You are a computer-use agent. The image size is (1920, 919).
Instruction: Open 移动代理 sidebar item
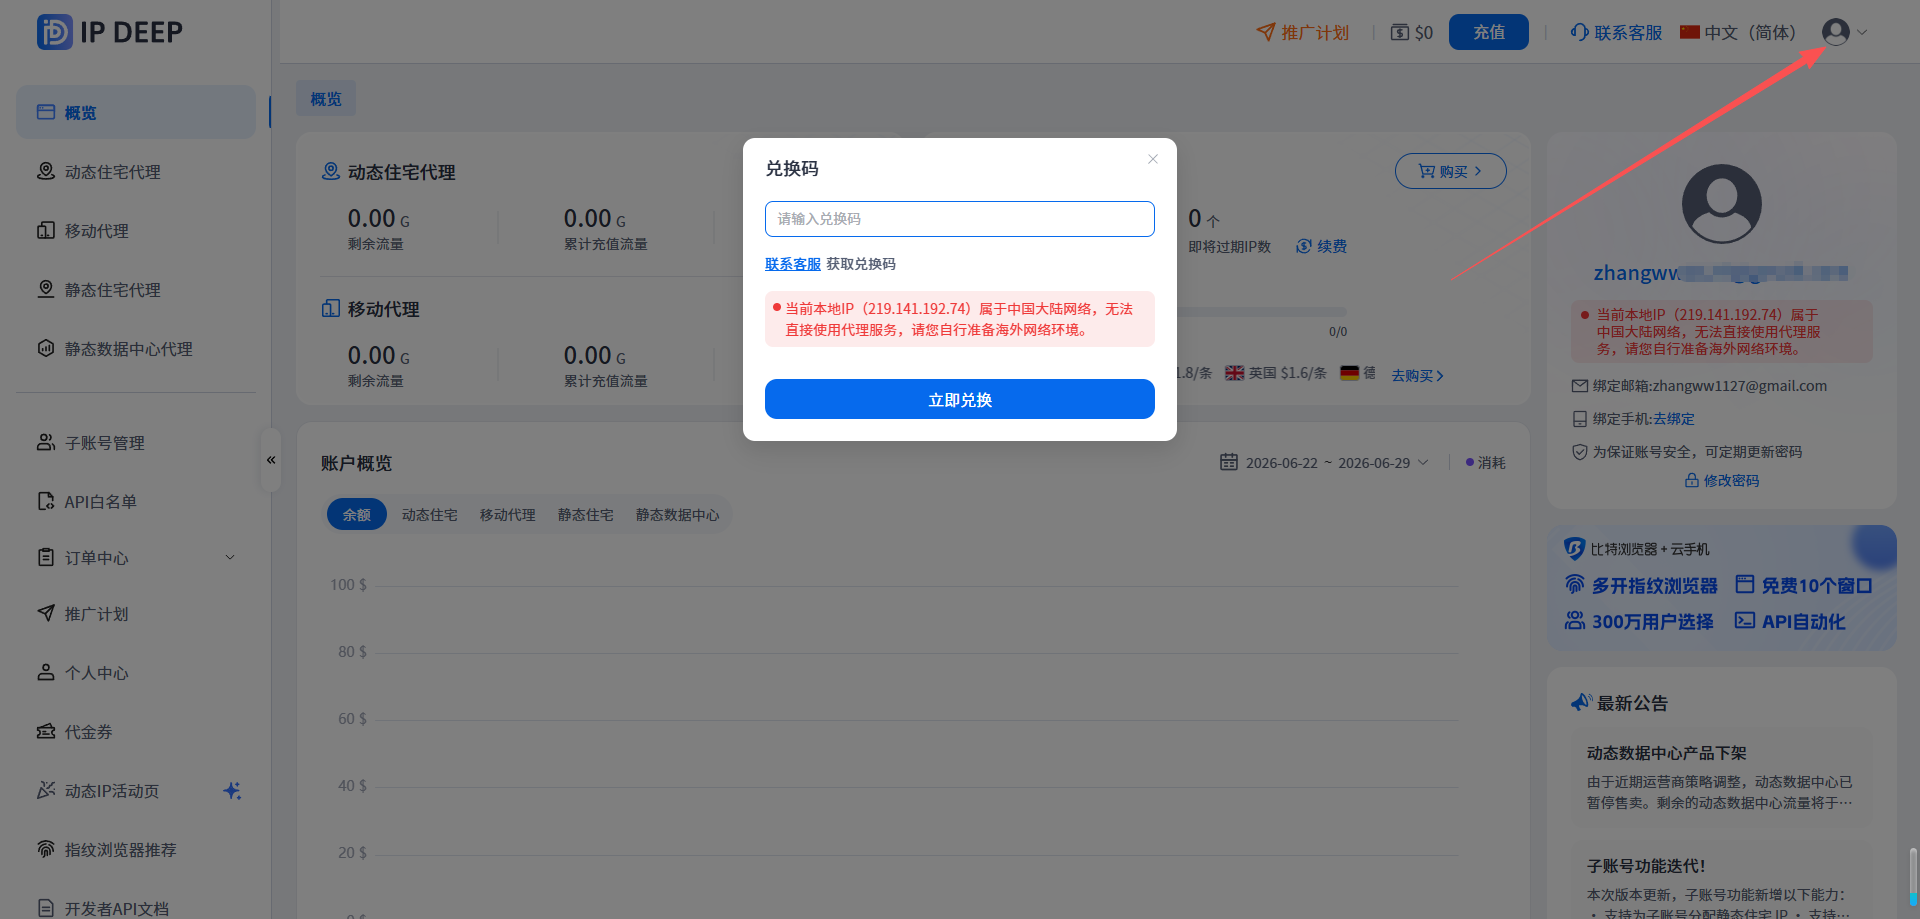coord(136,231)
